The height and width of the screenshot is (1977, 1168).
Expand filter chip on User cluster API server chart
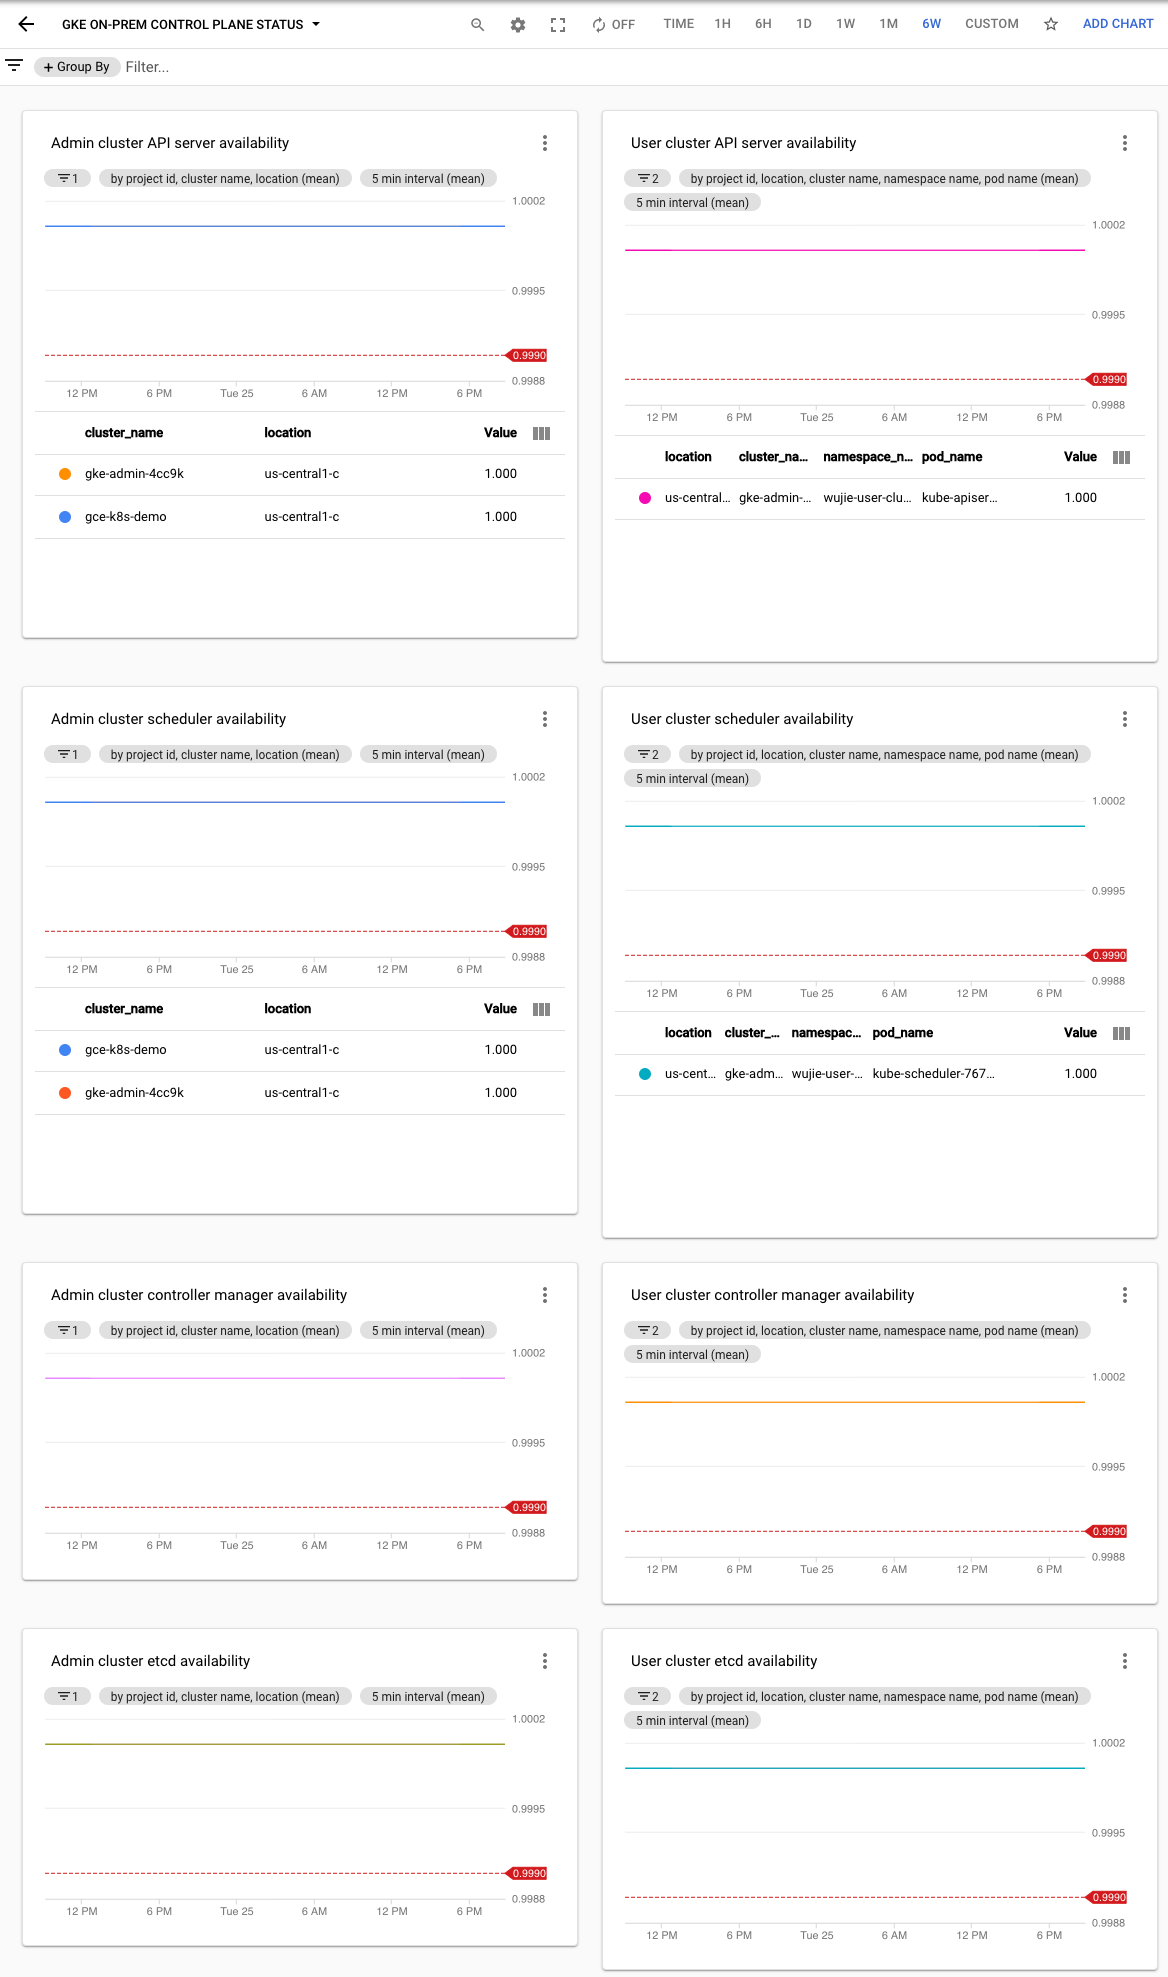[648, 179]
